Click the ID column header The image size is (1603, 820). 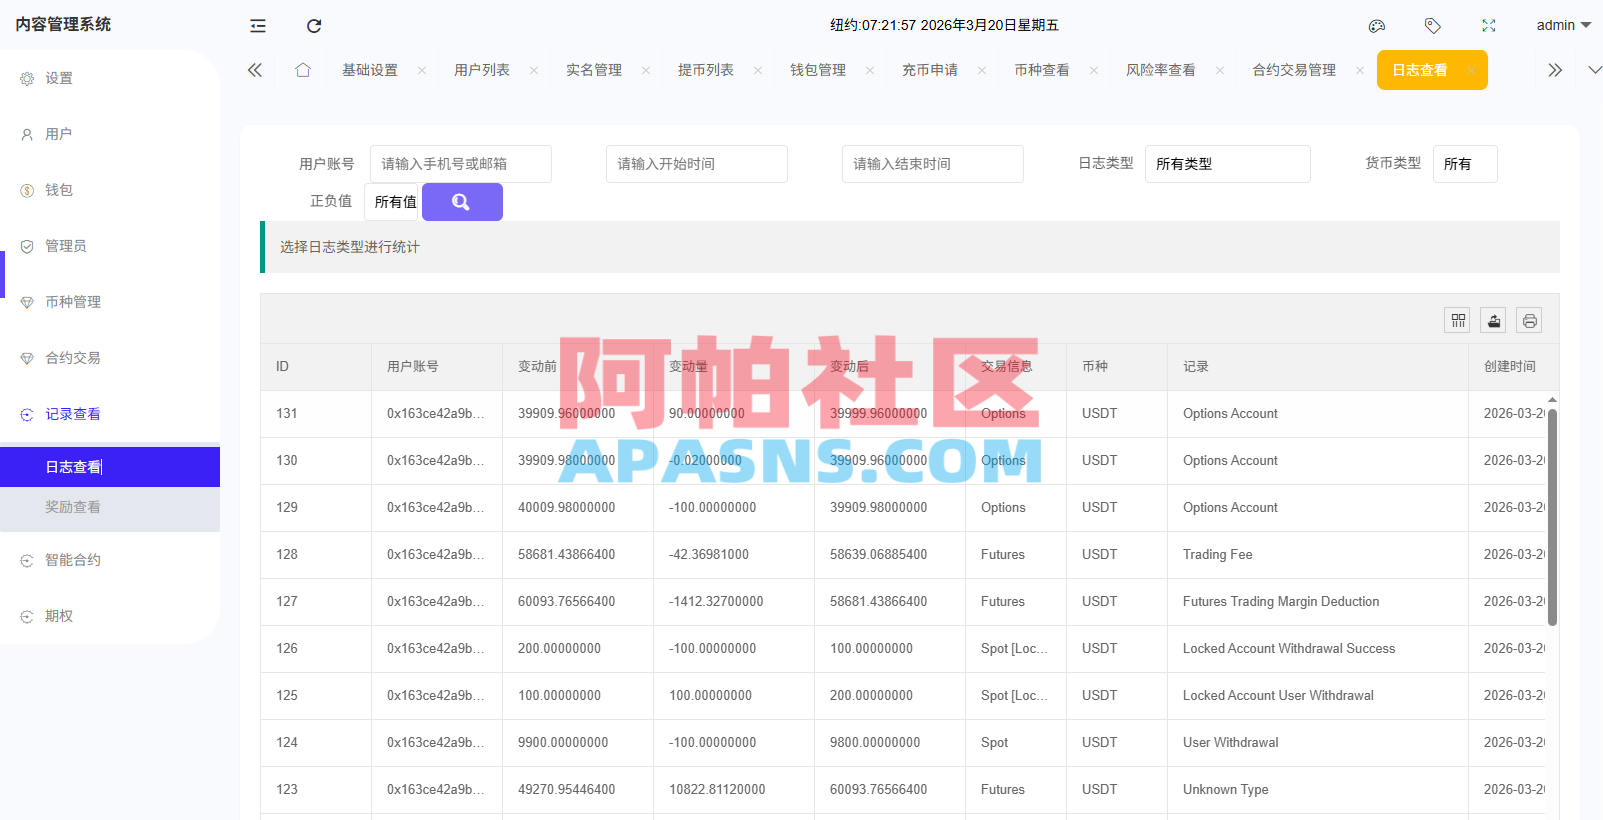tap(316, 367)
